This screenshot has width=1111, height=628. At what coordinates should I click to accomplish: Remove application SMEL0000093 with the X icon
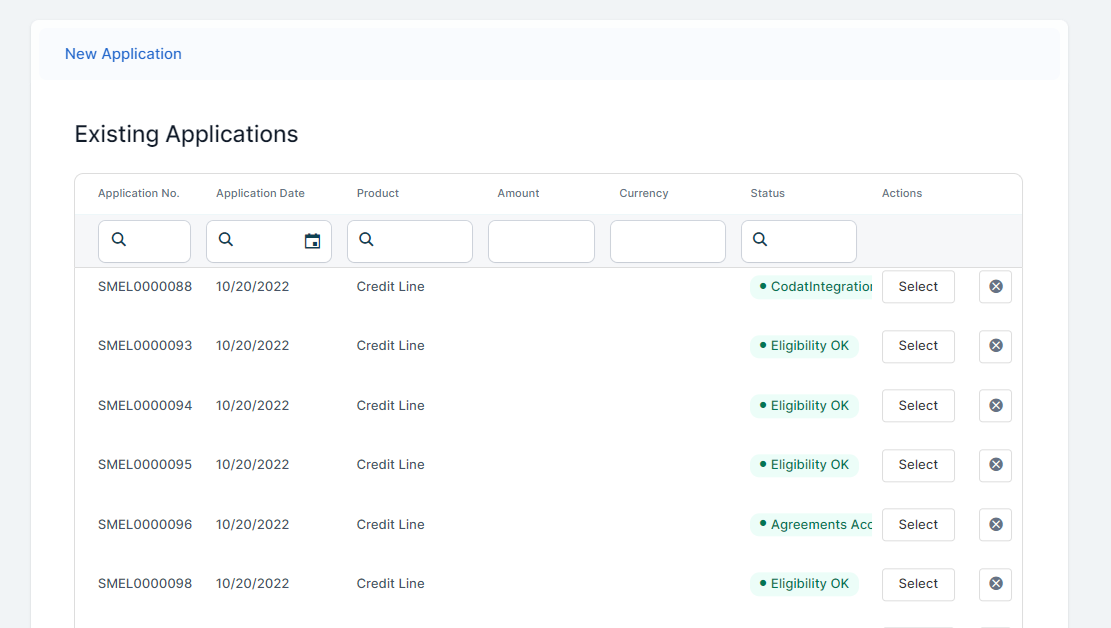(995, 346)
